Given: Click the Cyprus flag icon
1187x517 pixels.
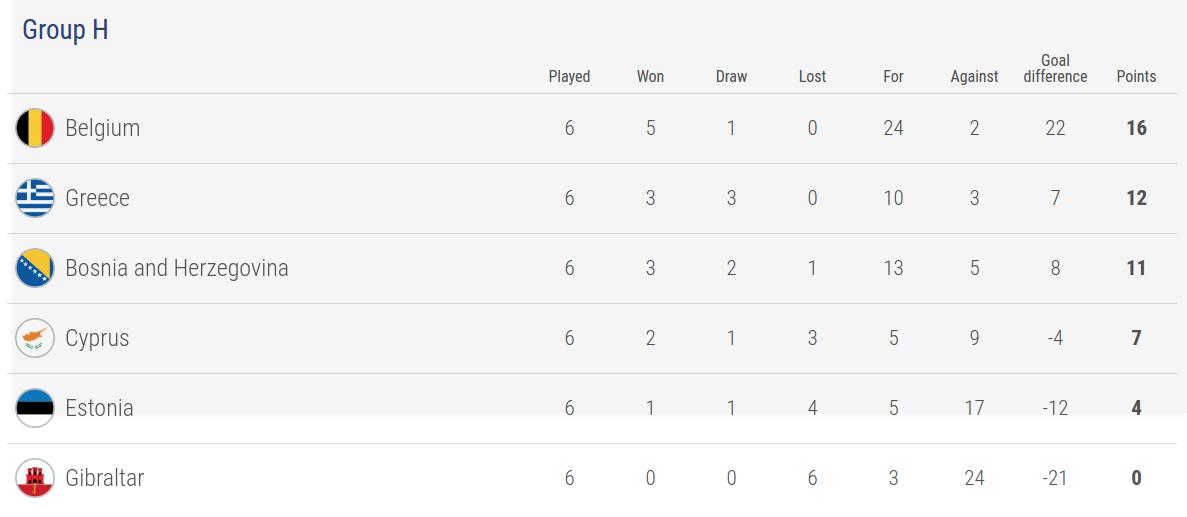Looking at the screenshot, I should pyautogui.click(x=35, y=338).
